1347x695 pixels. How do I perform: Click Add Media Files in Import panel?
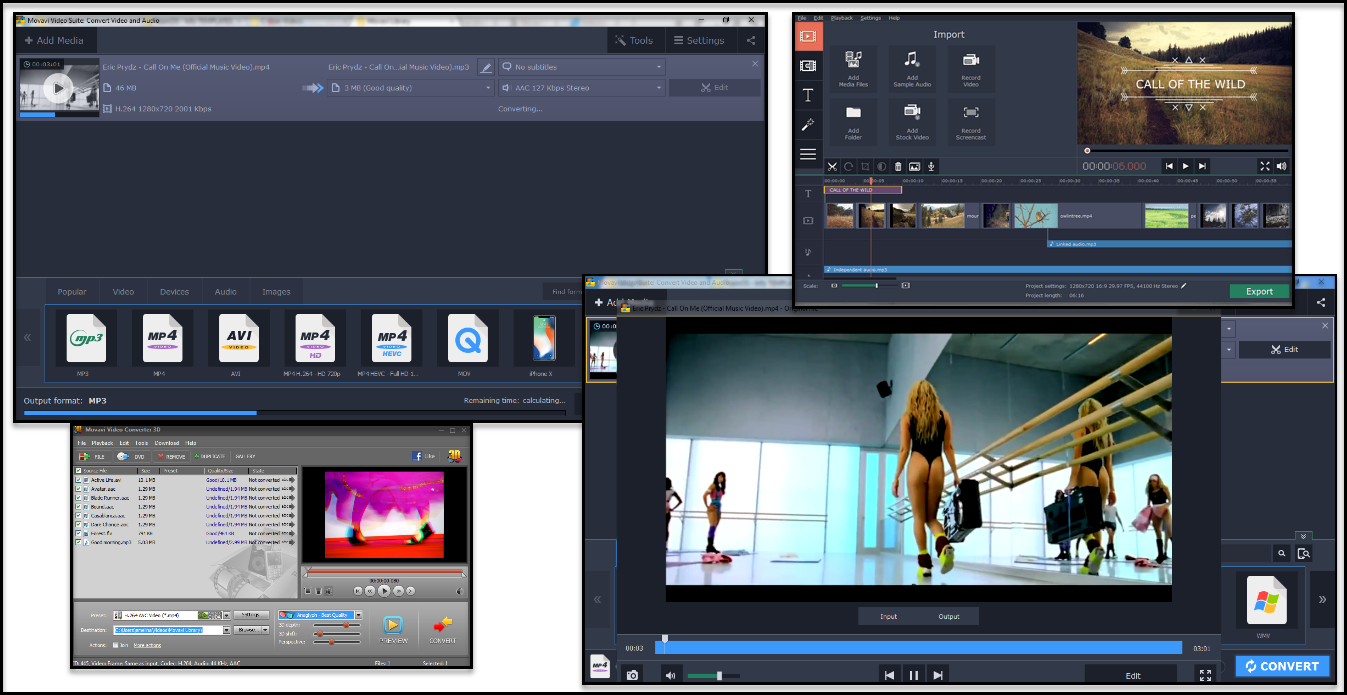[853, 69]
